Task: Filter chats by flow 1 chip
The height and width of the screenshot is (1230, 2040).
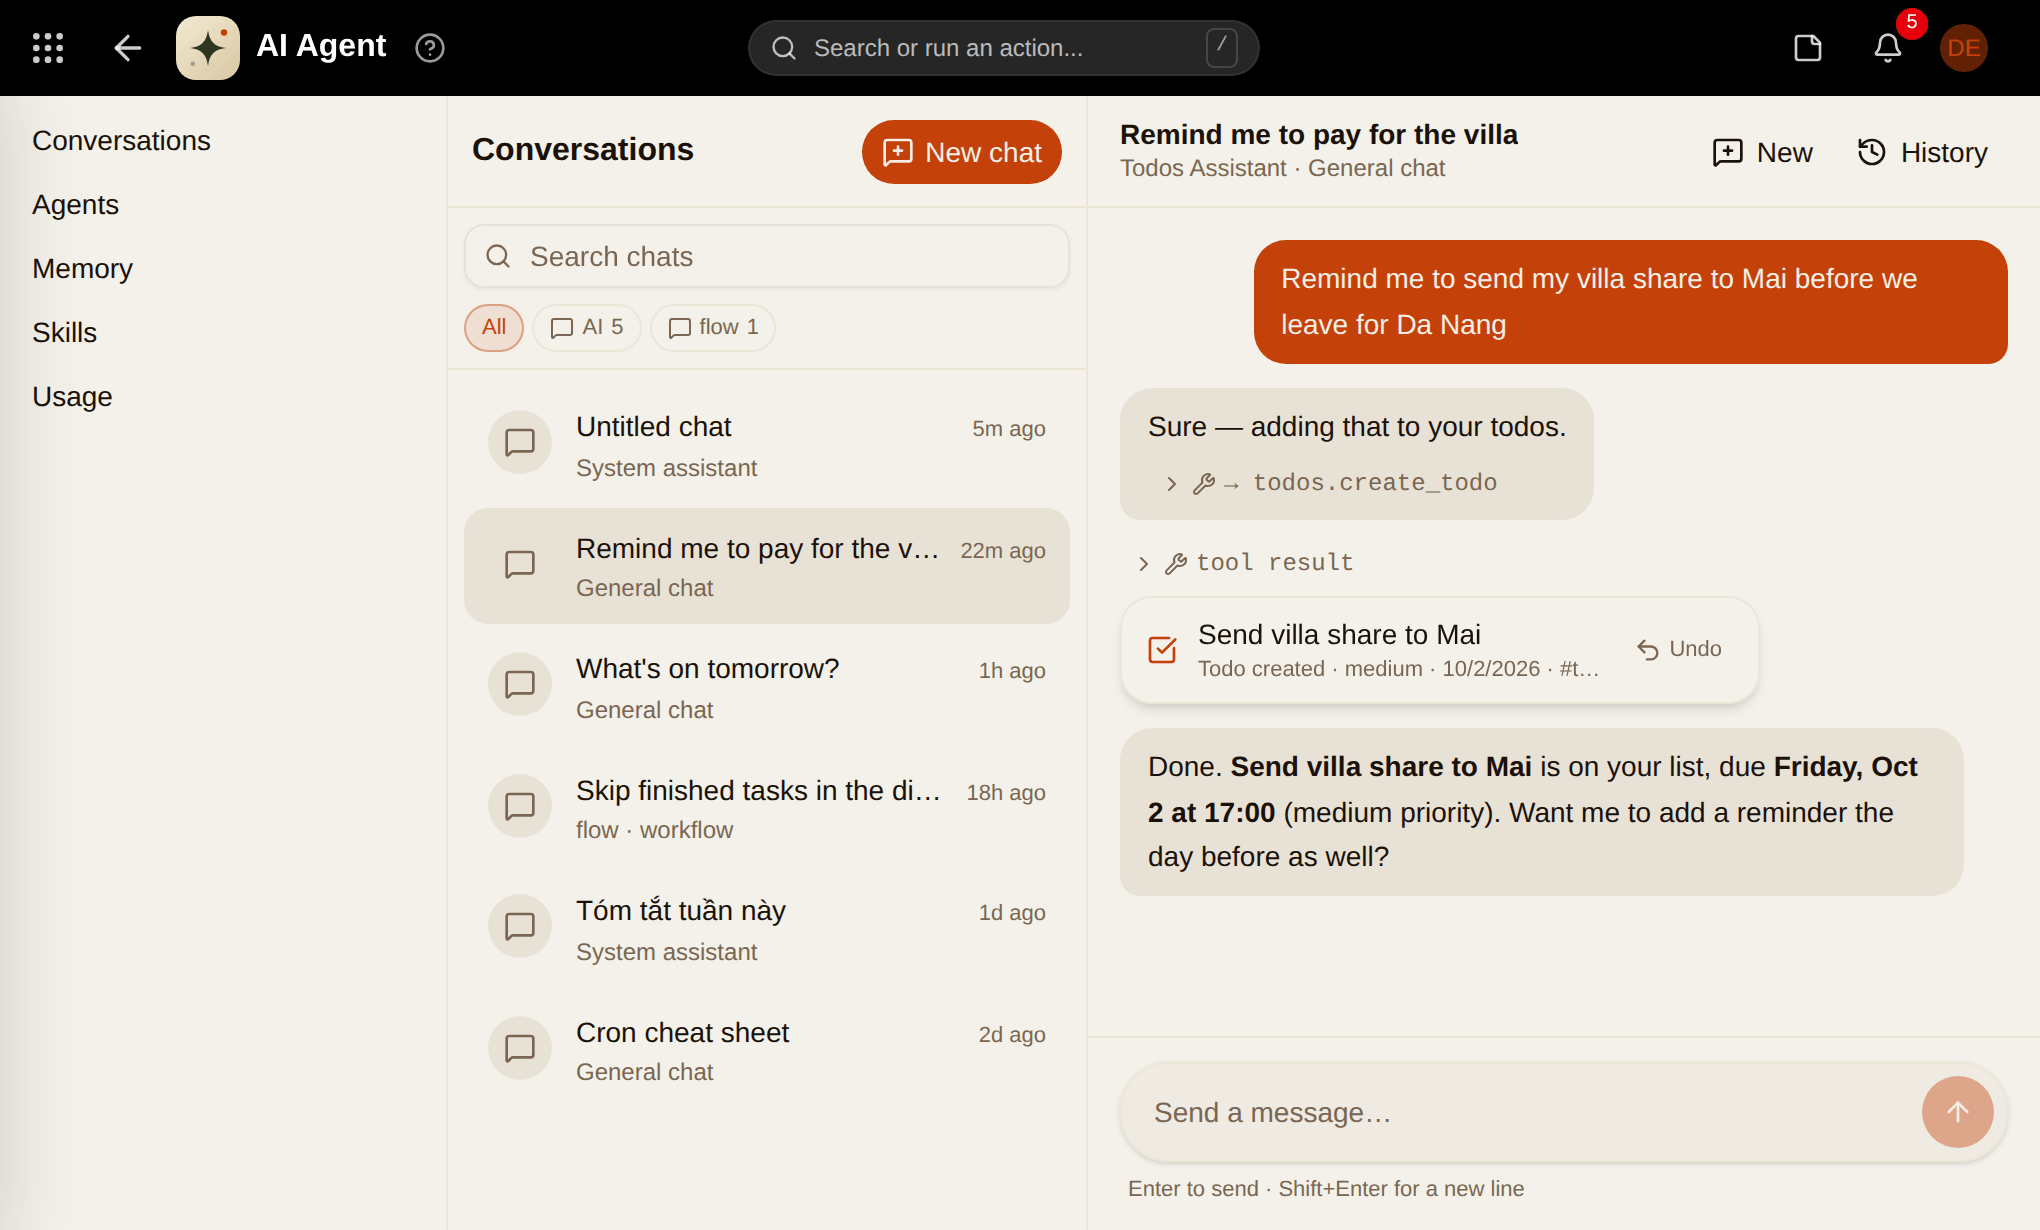Action: (x=713, y=328)
